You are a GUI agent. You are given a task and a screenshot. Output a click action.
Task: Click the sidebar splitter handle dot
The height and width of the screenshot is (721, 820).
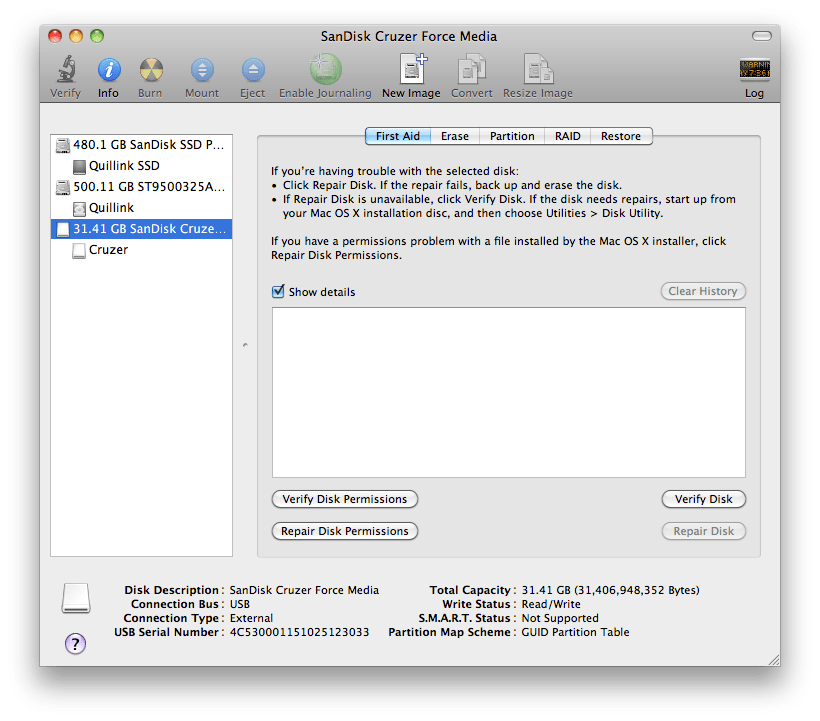click(x=245, y=345)
